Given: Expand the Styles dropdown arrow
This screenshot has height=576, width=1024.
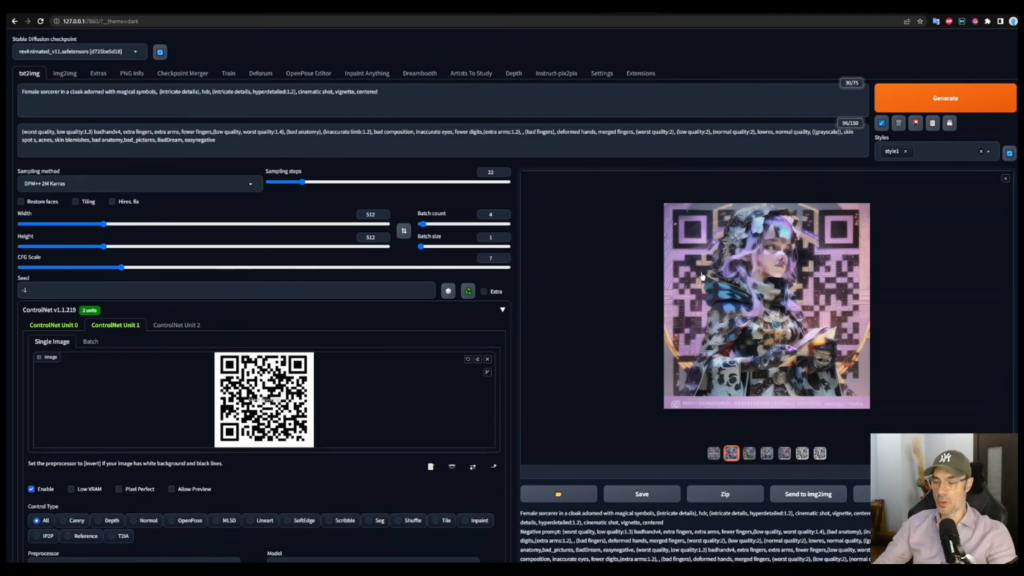Looking at the screenshot, I should [x=988, y=152].
